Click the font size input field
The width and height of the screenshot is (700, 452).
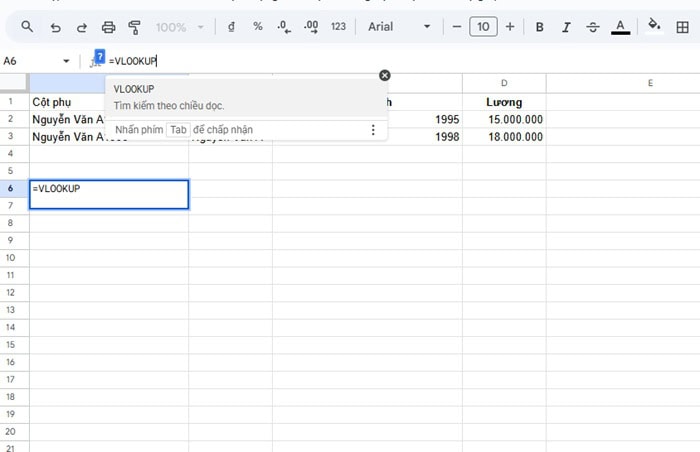pyautogui.click(x=483, y=27)
